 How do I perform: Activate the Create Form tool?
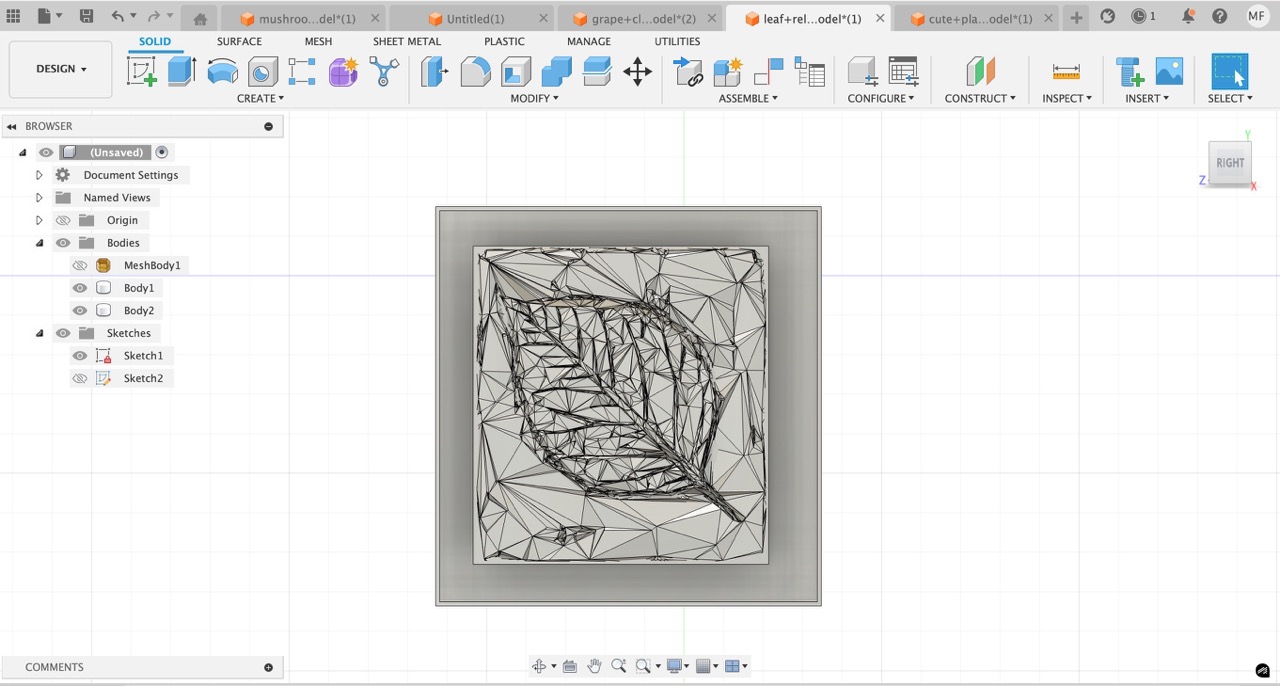[343, 71]
